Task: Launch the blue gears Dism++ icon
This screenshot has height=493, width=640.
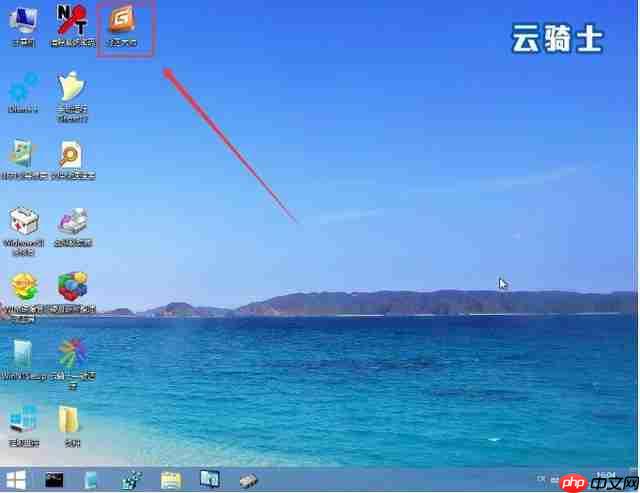Action: coord(23,90)
